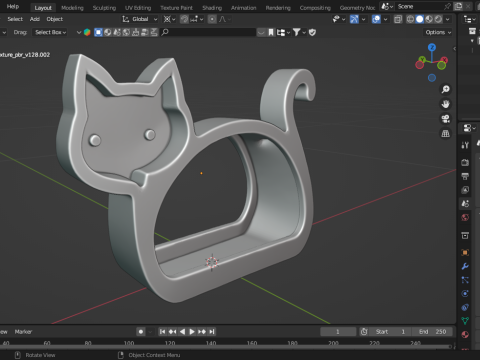
Task: Toggle X-ray mode
Action: (x=398, y=19)
